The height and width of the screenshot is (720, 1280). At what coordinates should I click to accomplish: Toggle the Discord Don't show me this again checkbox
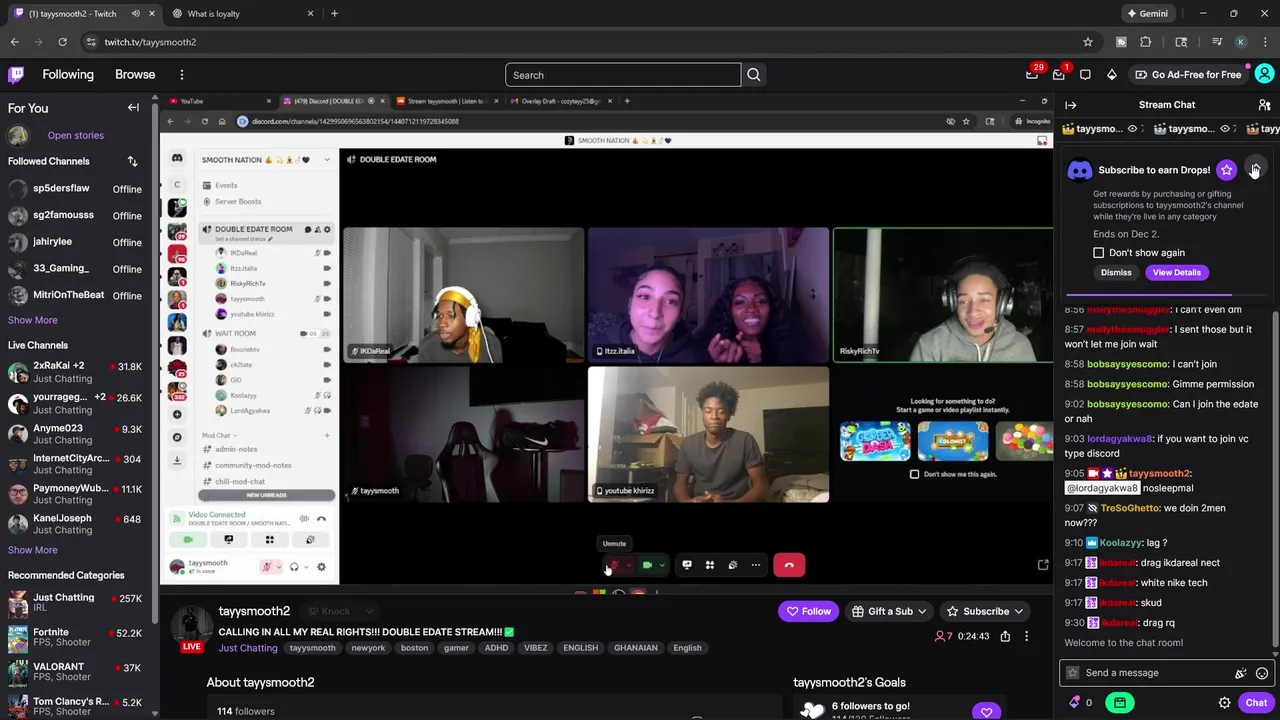pos(914,474)
